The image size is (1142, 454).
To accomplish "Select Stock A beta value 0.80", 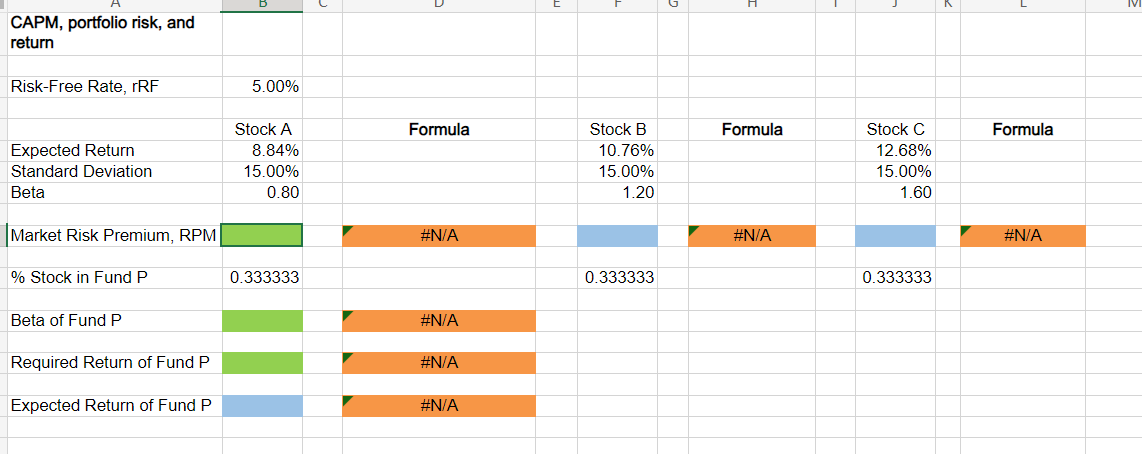I will (263, 193).
